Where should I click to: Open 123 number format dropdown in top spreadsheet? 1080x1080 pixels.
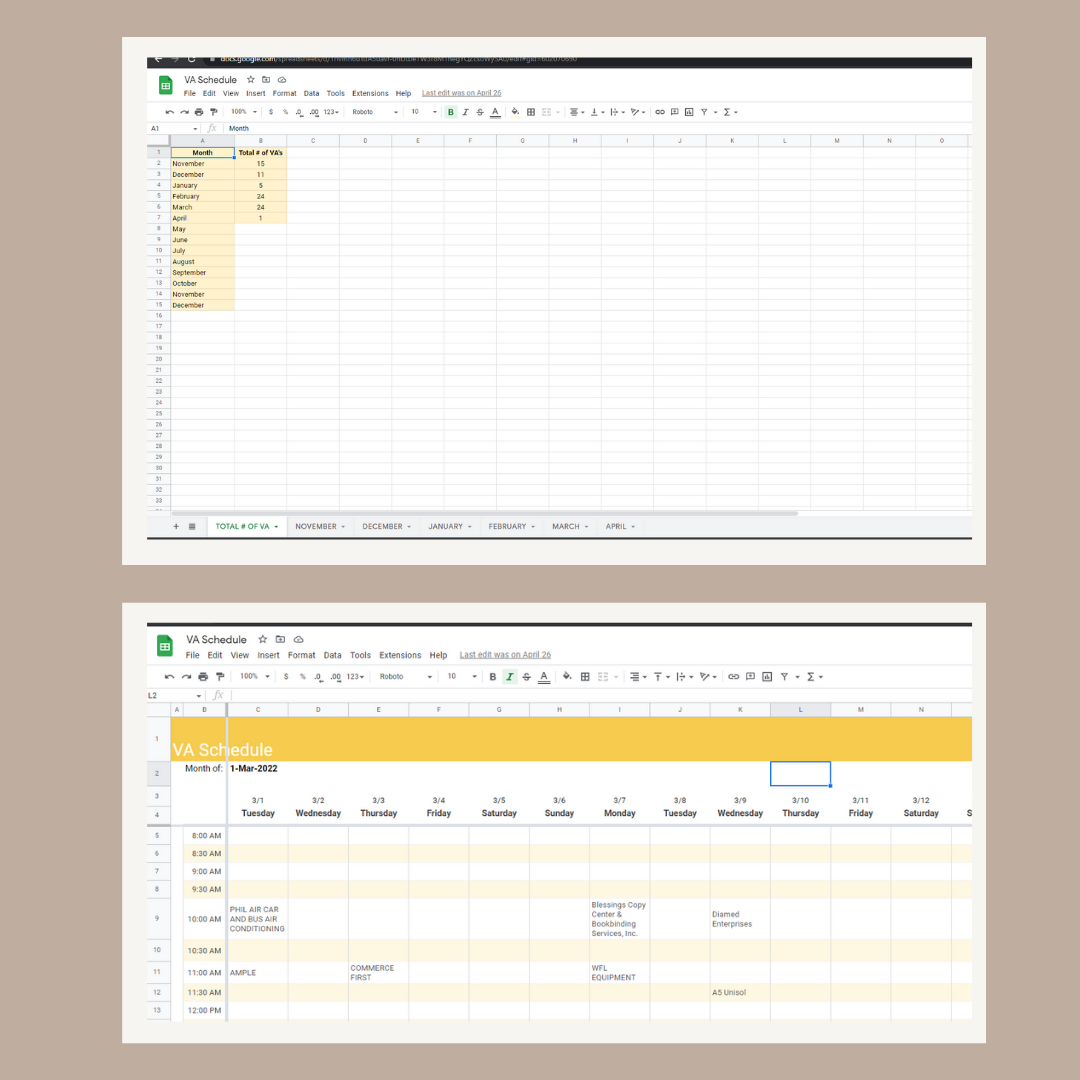click(x=331, y=112)
